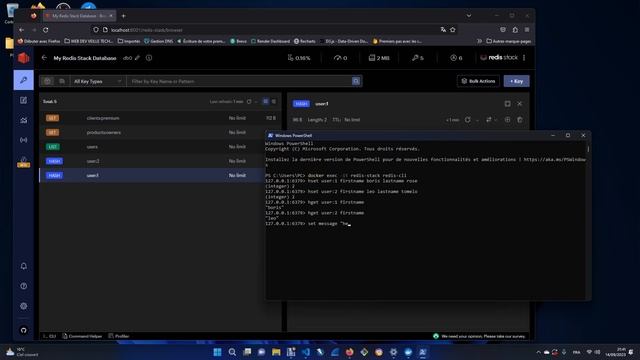
Task: Select the My Redis Stack Database browser tab
Action: coord(79,16)
